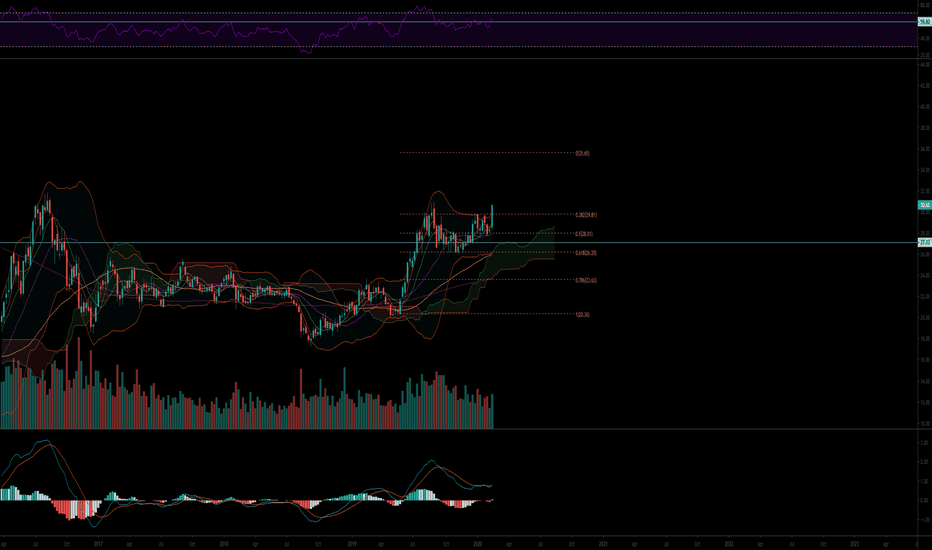This screenshot has width=932, height=550.
Task: Click the RSI value tag on the axis
Action: [x=924, y=22]
